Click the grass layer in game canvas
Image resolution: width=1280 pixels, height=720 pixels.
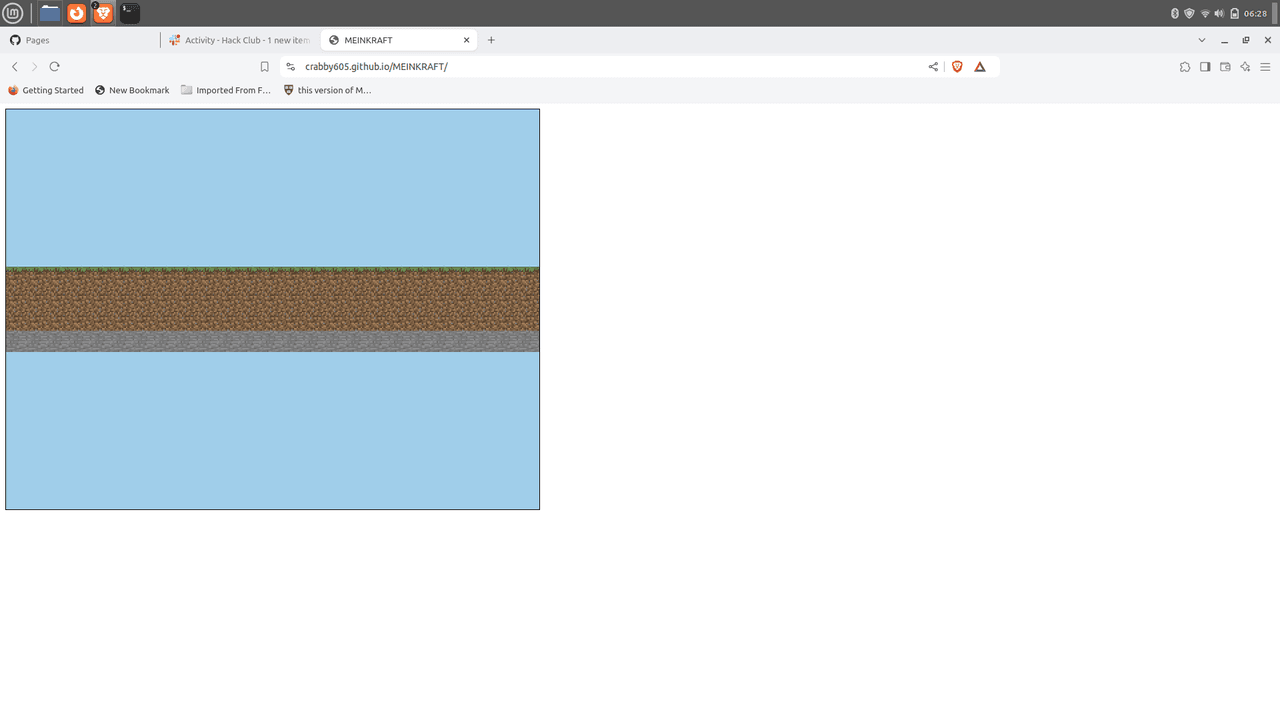pos(272,270)
